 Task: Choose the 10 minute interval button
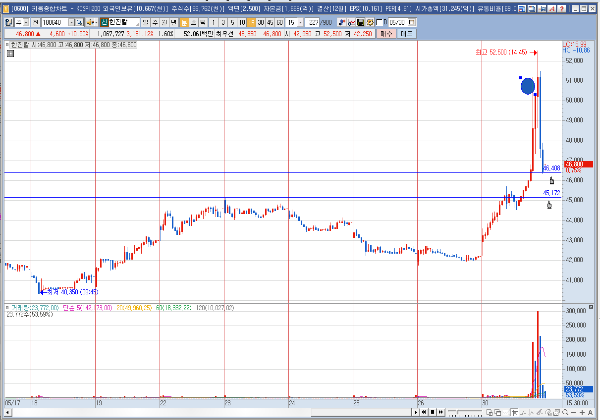[x=241, y=23]
